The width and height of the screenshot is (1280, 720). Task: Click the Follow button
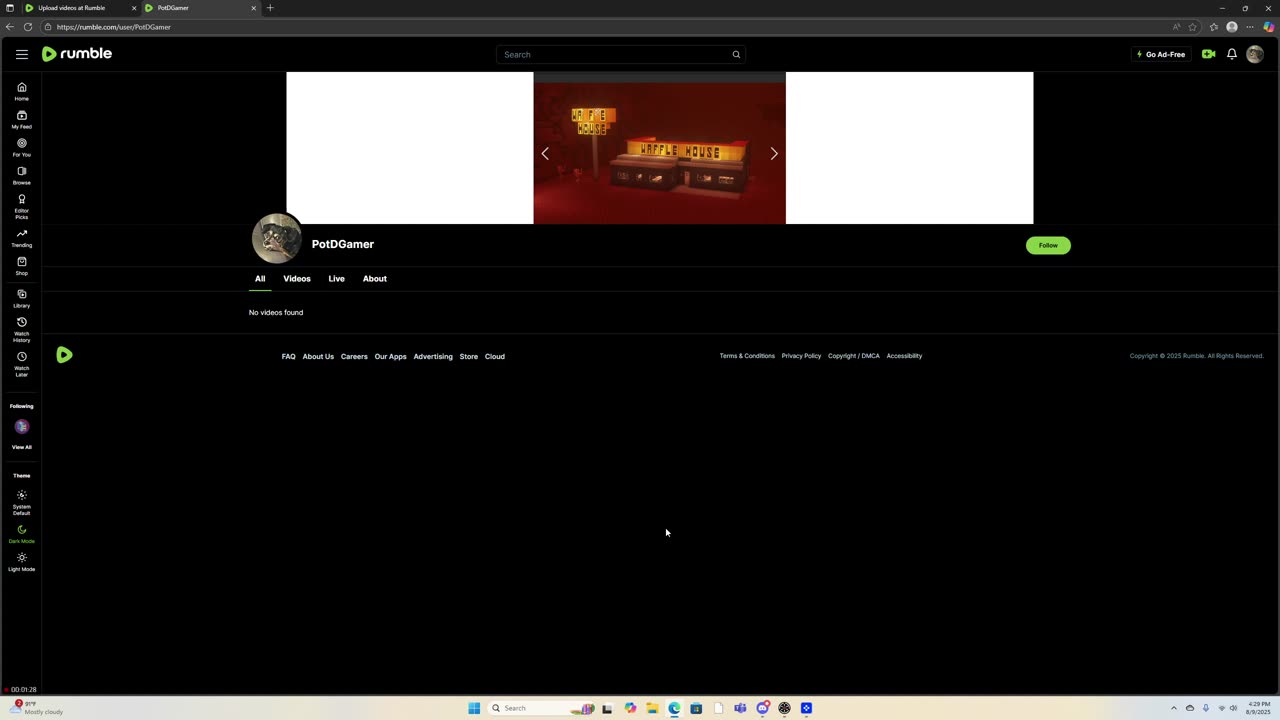tap(1048, 245)
